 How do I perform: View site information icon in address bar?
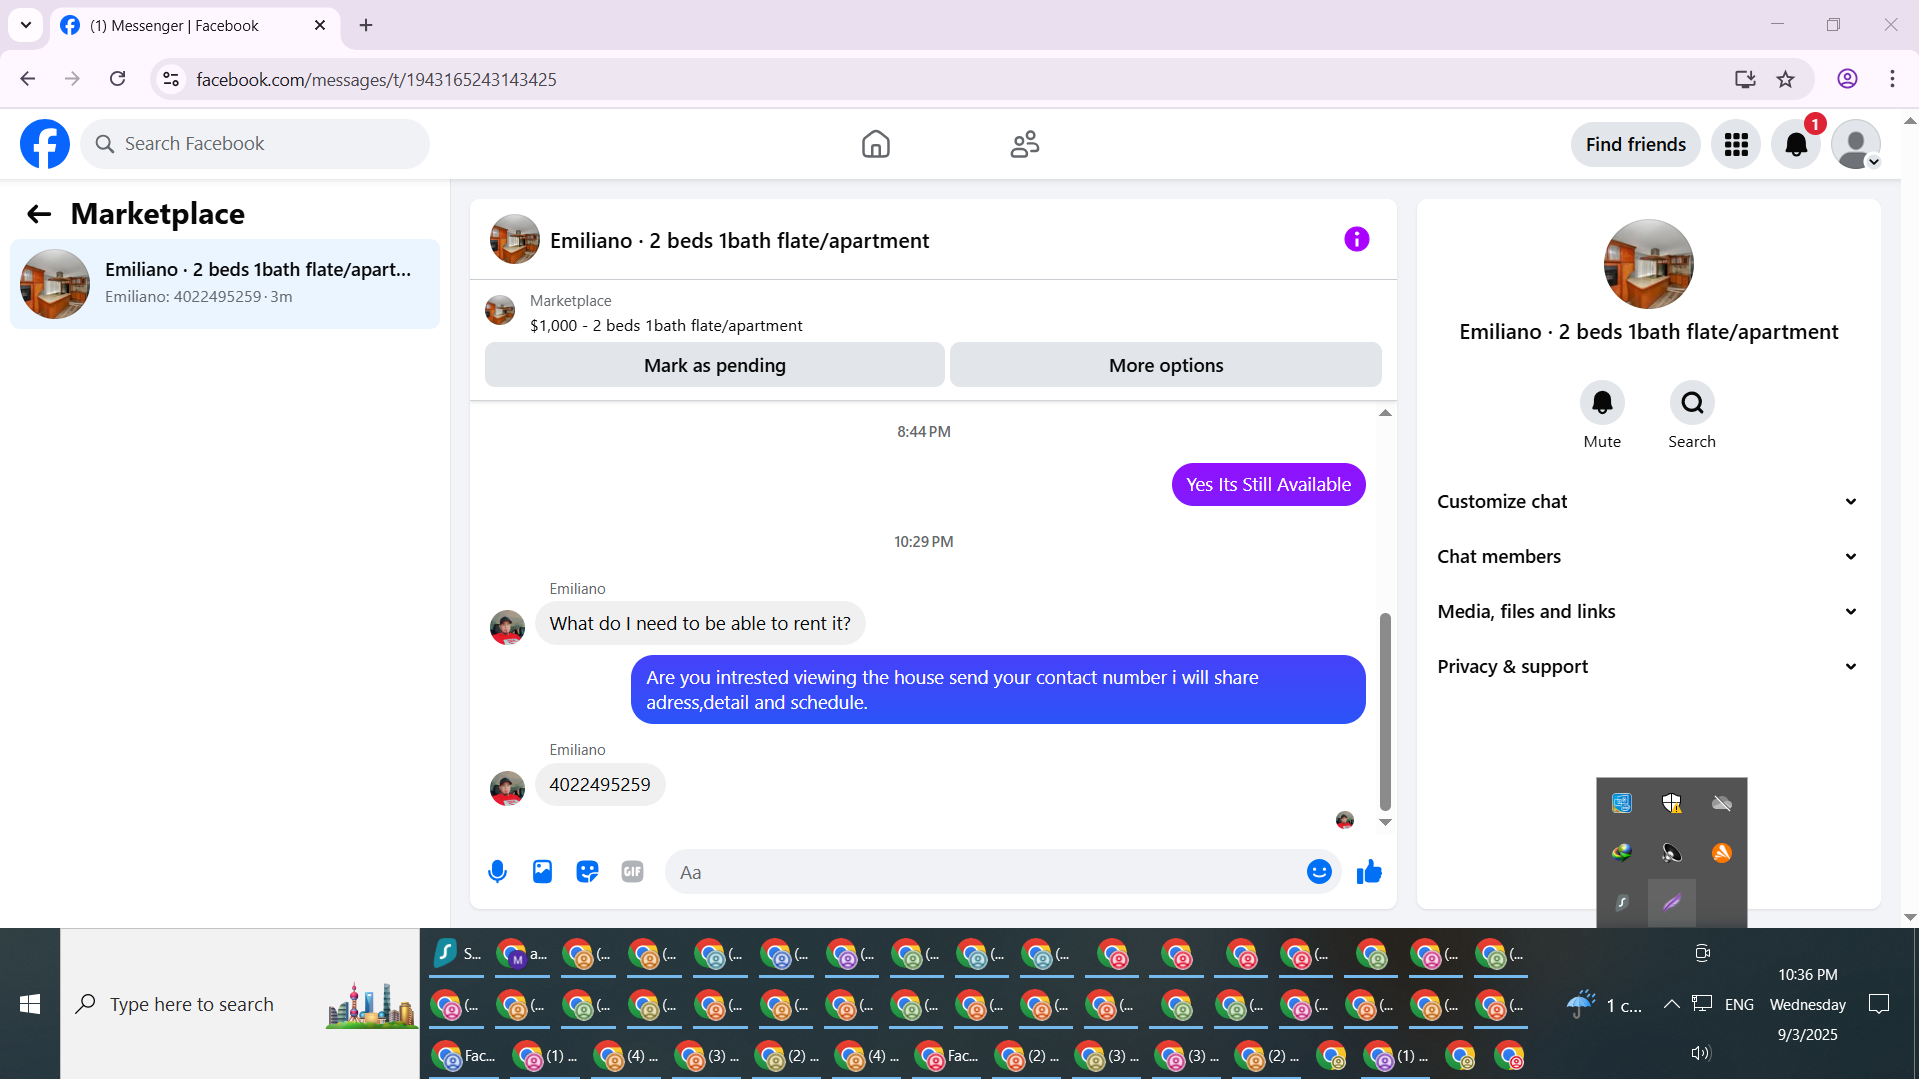[x=171, y=79]
